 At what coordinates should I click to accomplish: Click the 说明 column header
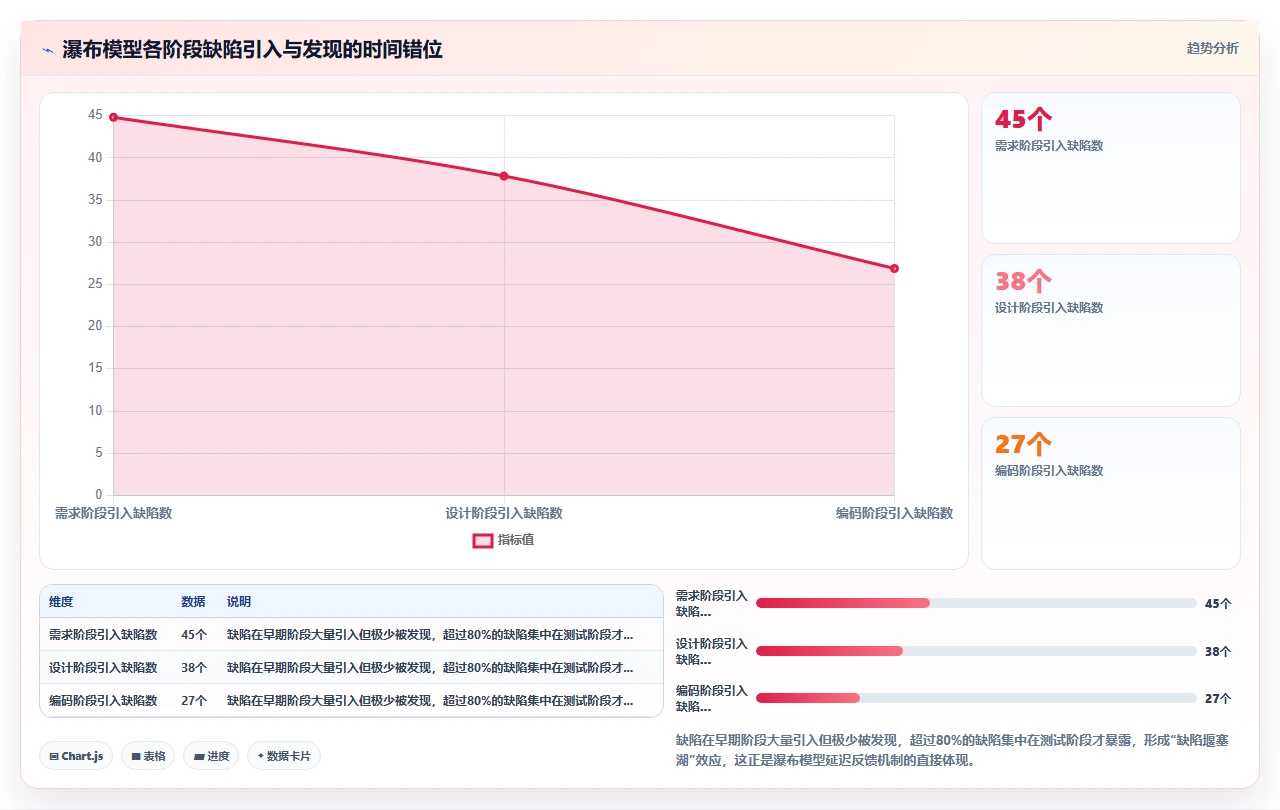[x=239, y=602]
